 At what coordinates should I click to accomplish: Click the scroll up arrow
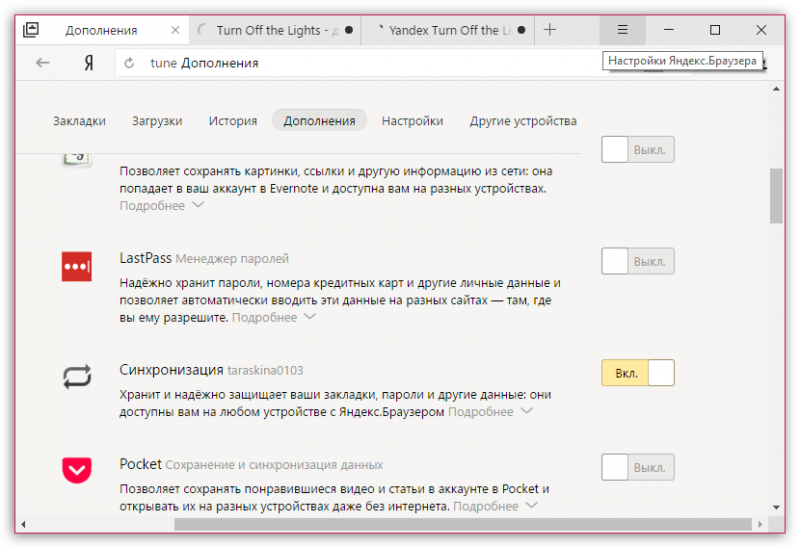click(776, 89)
